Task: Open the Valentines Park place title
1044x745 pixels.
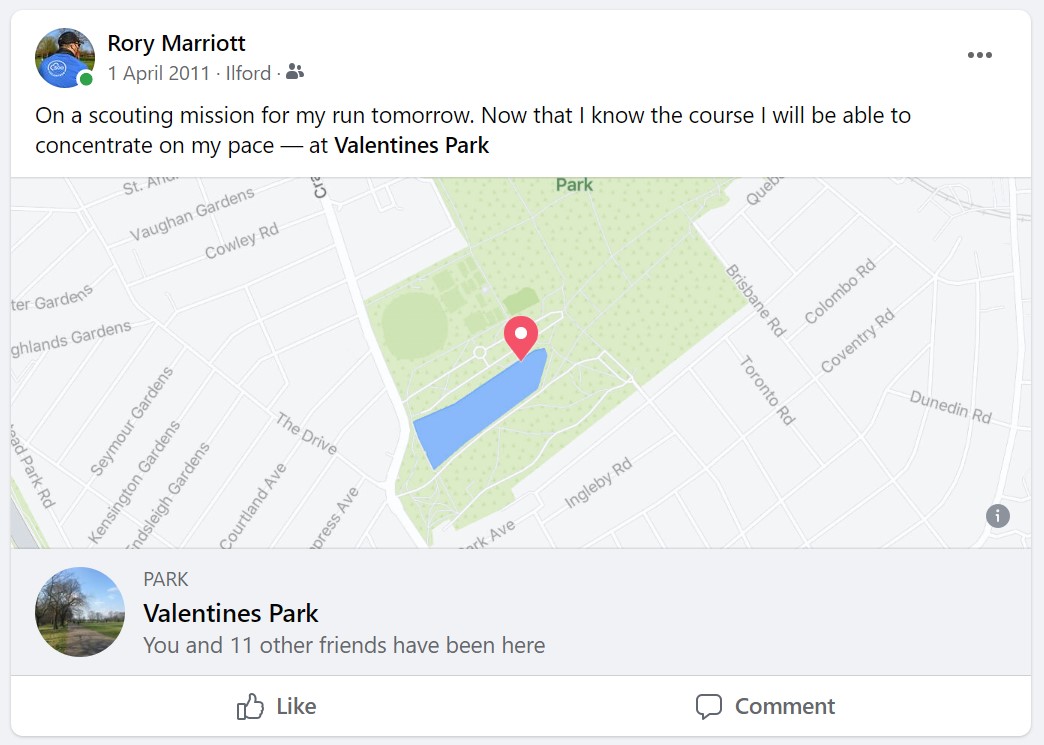Action: pyautogui.click(x=231, y=613)
